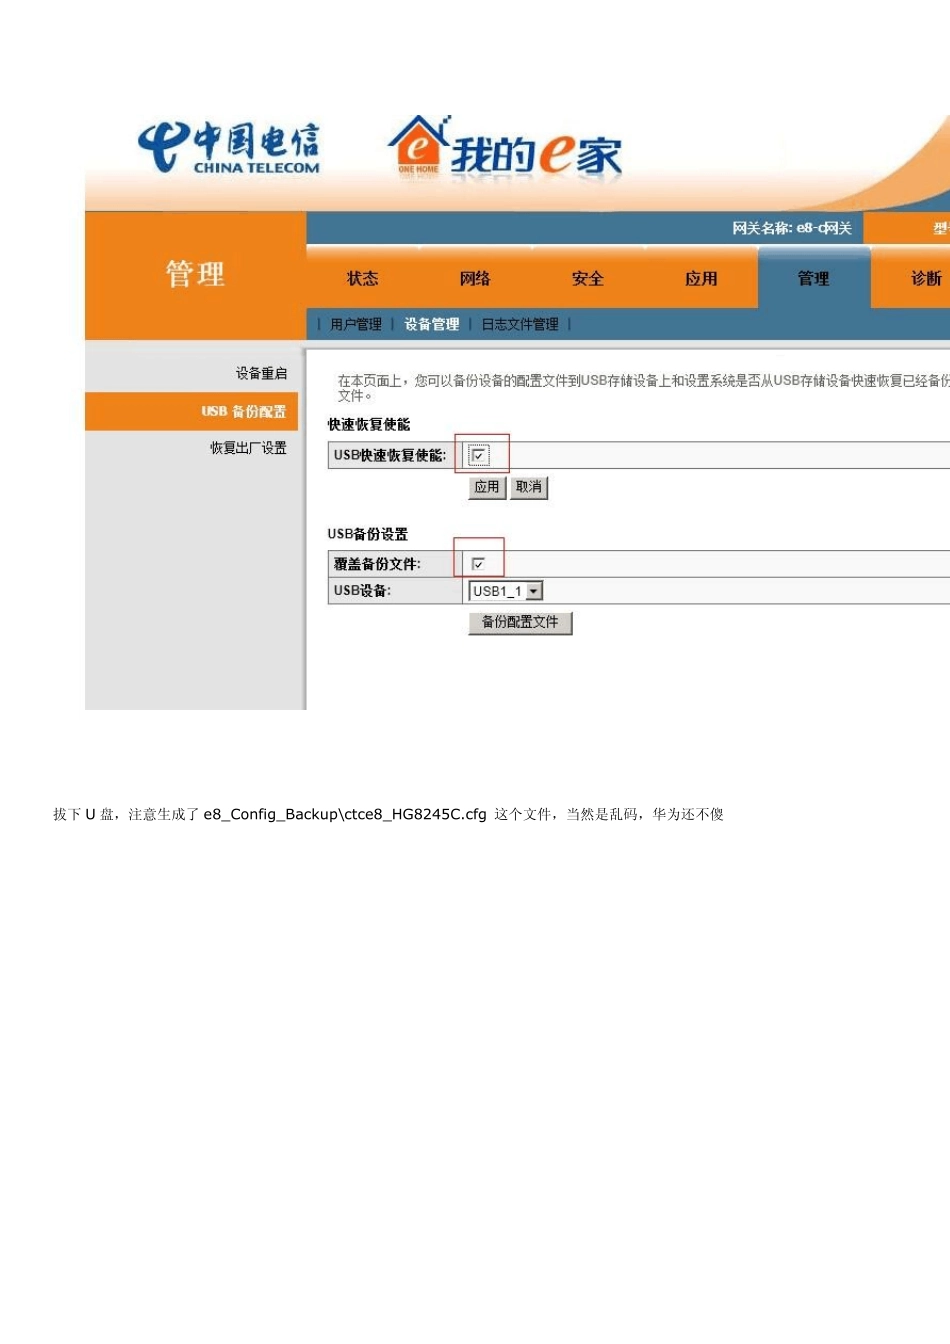Select 设备重启 in the sidebar
Viewport: 950px width, 1344px height.
[261, 373]
